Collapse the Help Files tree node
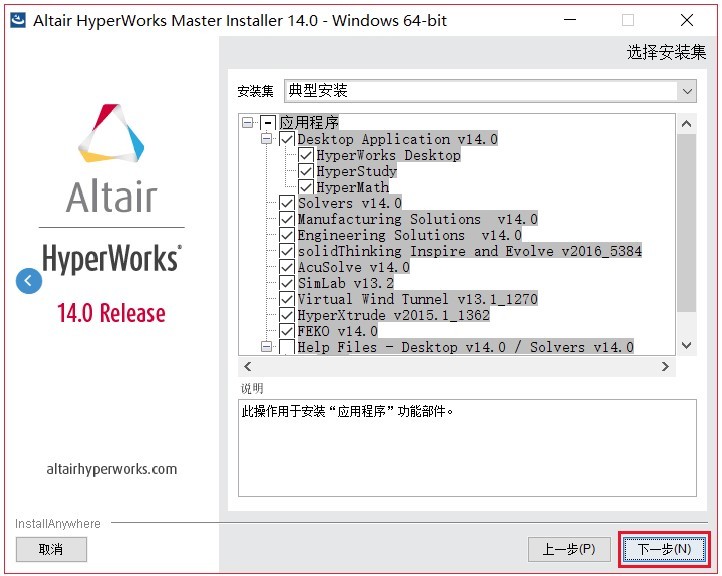The height and width of the screenshot is (576, 722). coord(267,347)
